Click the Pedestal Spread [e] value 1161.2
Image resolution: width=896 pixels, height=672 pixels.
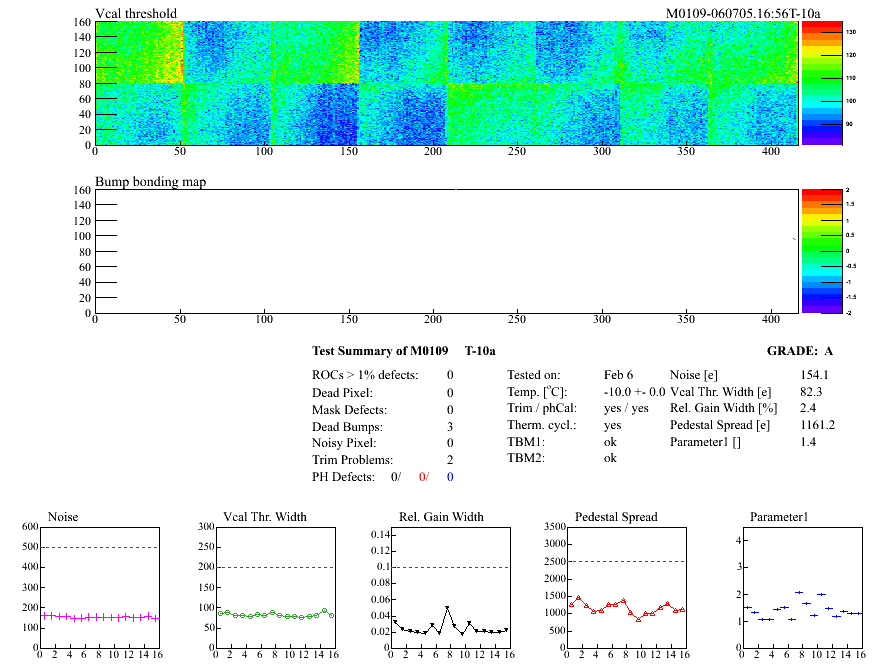tap(818, 426)
